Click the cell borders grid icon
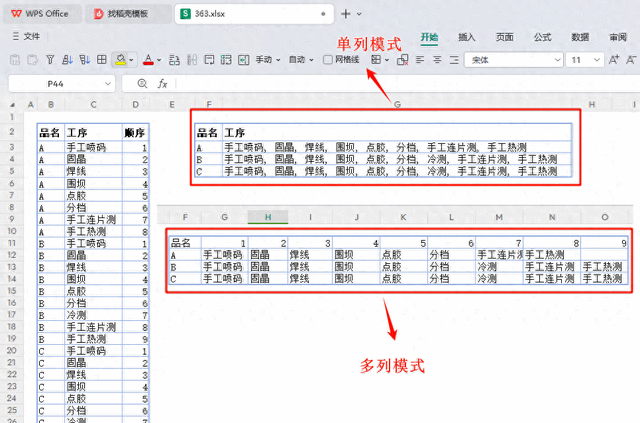This screenshot has width=640, height=423. click(x=102, y=60)
